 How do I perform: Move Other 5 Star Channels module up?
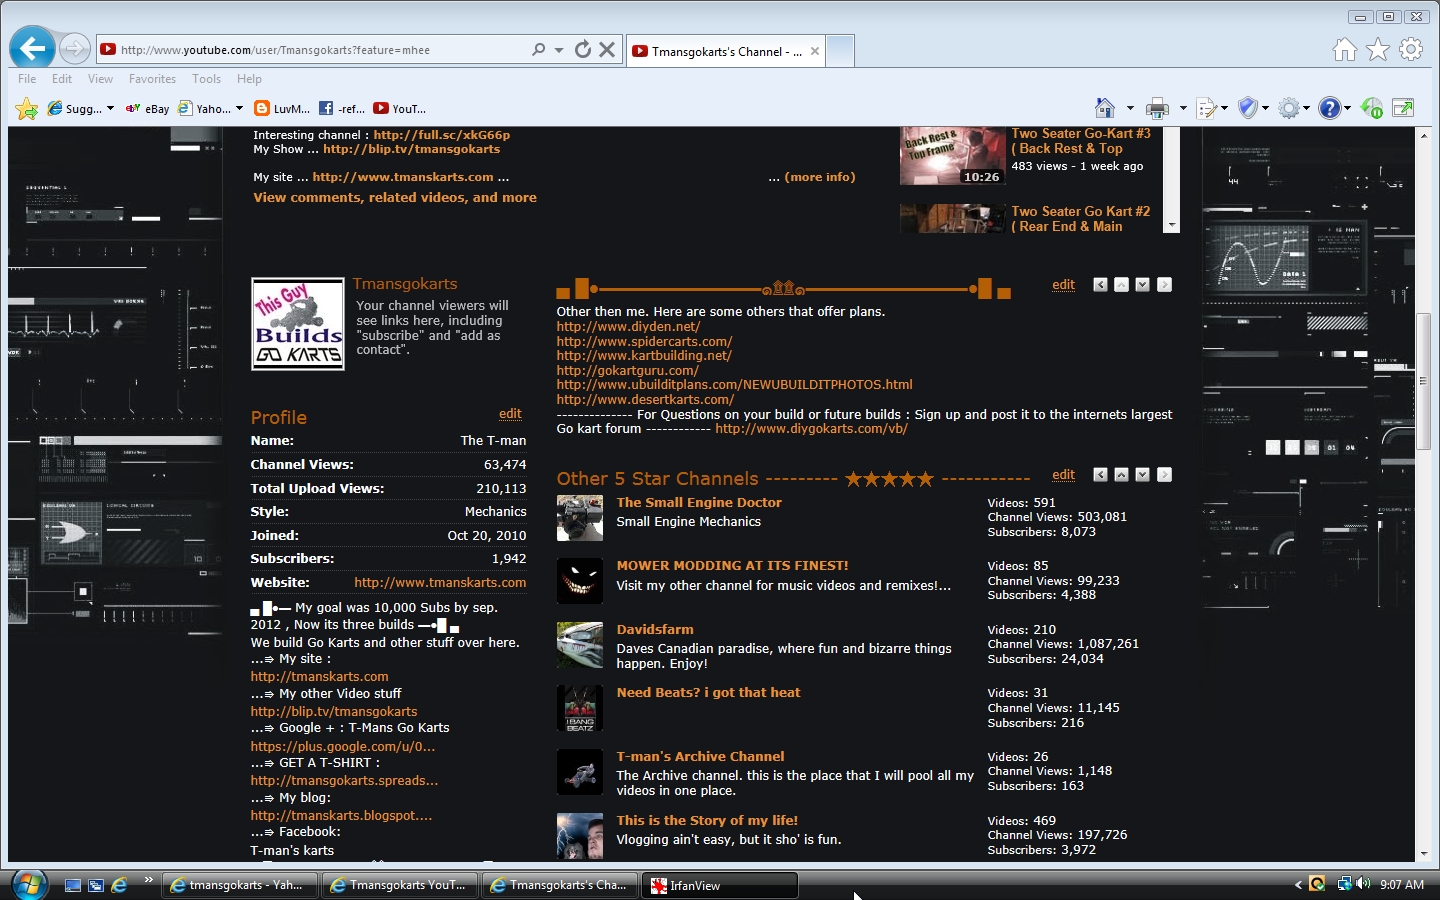(1121, 475)
